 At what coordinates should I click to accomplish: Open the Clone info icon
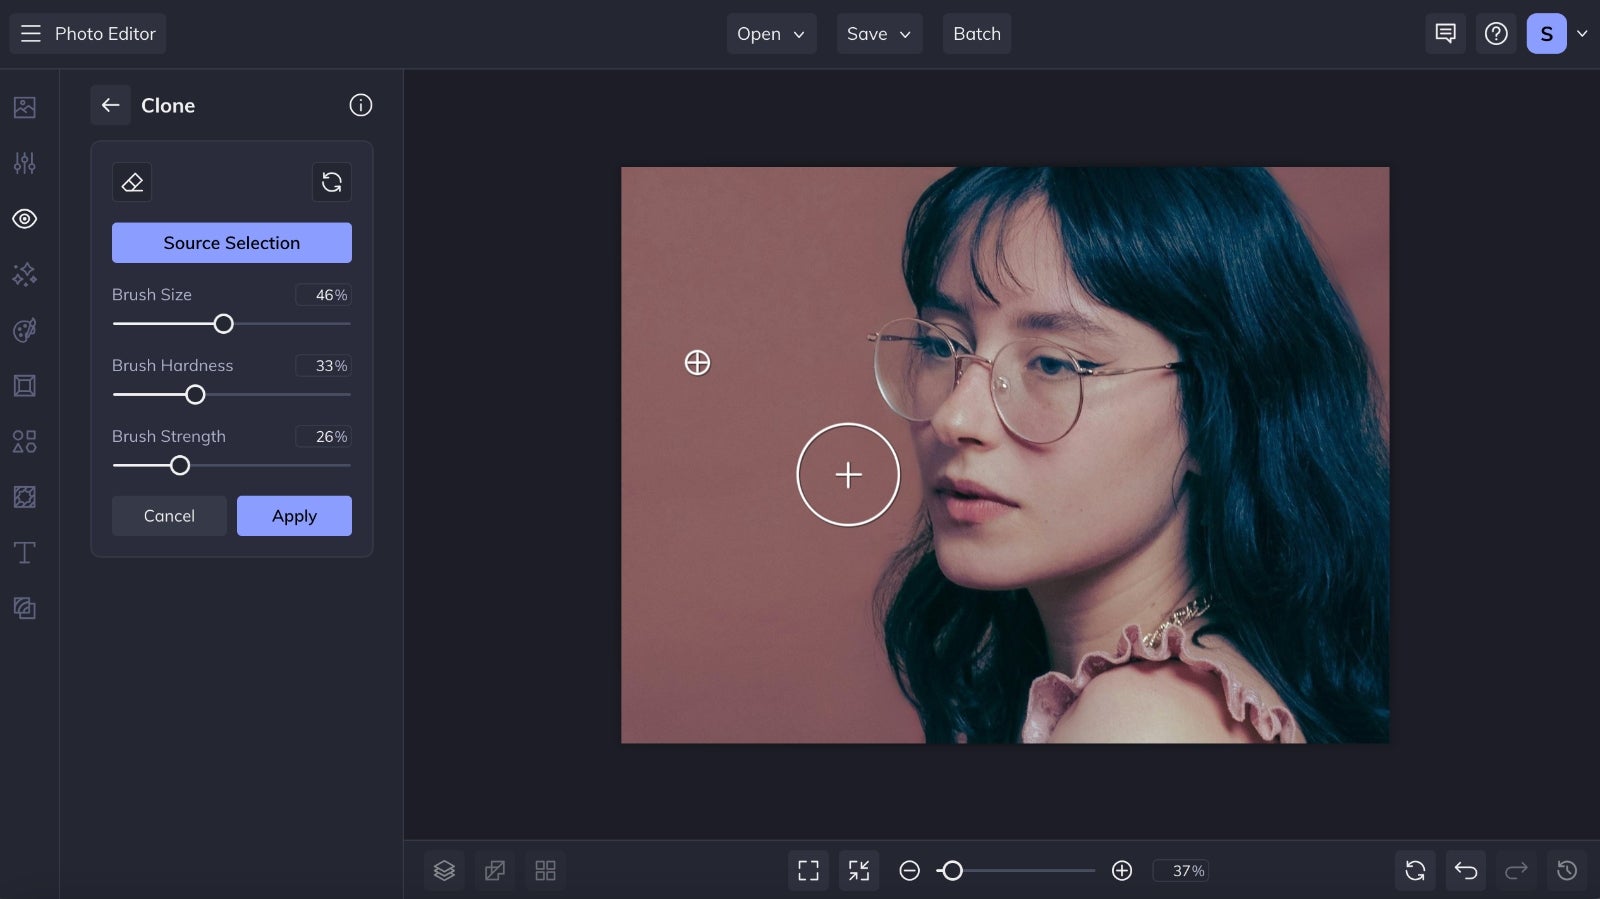361,105
